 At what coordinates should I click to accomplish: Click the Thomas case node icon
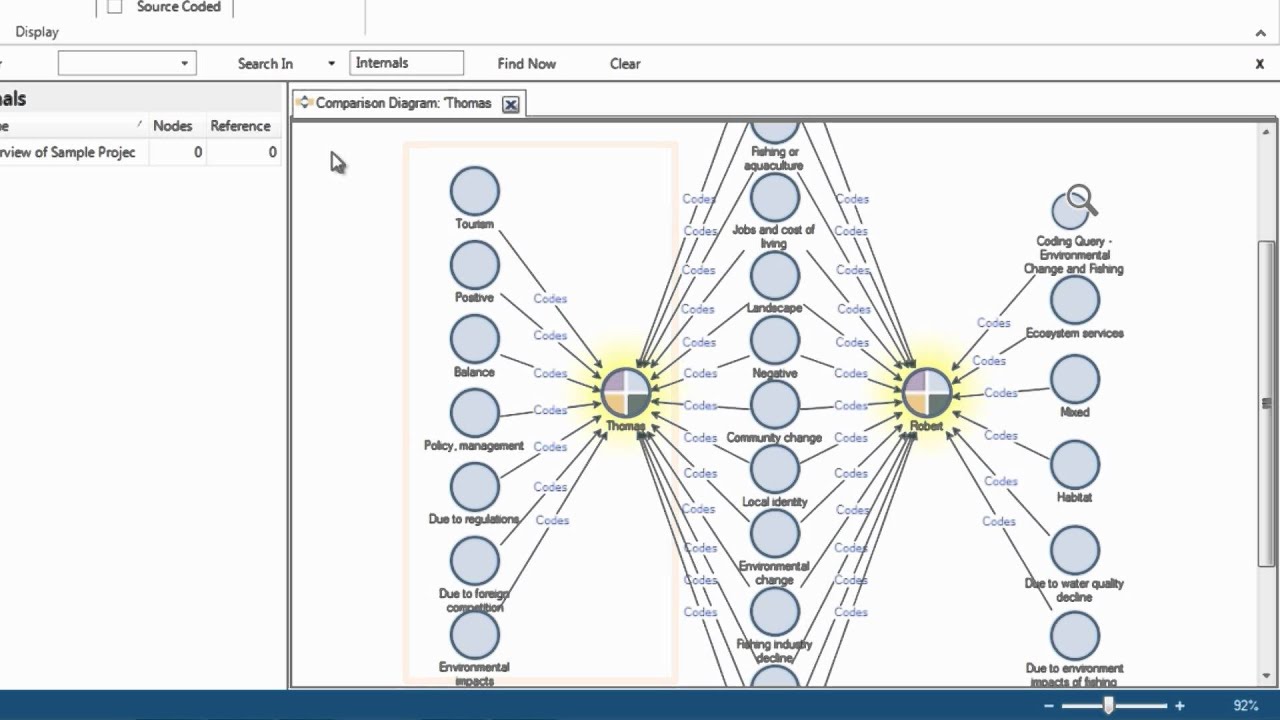tap(626, 392)
